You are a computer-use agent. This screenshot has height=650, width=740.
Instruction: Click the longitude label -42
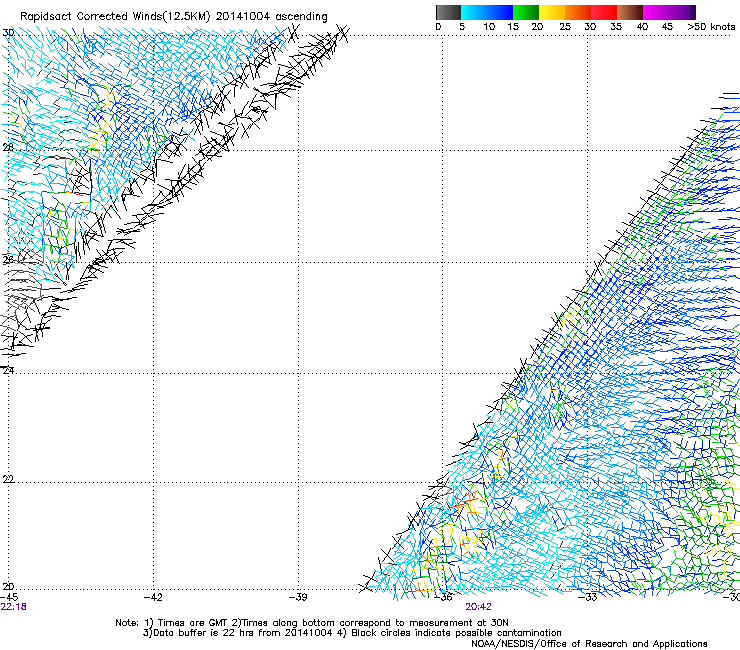(153, 597)
